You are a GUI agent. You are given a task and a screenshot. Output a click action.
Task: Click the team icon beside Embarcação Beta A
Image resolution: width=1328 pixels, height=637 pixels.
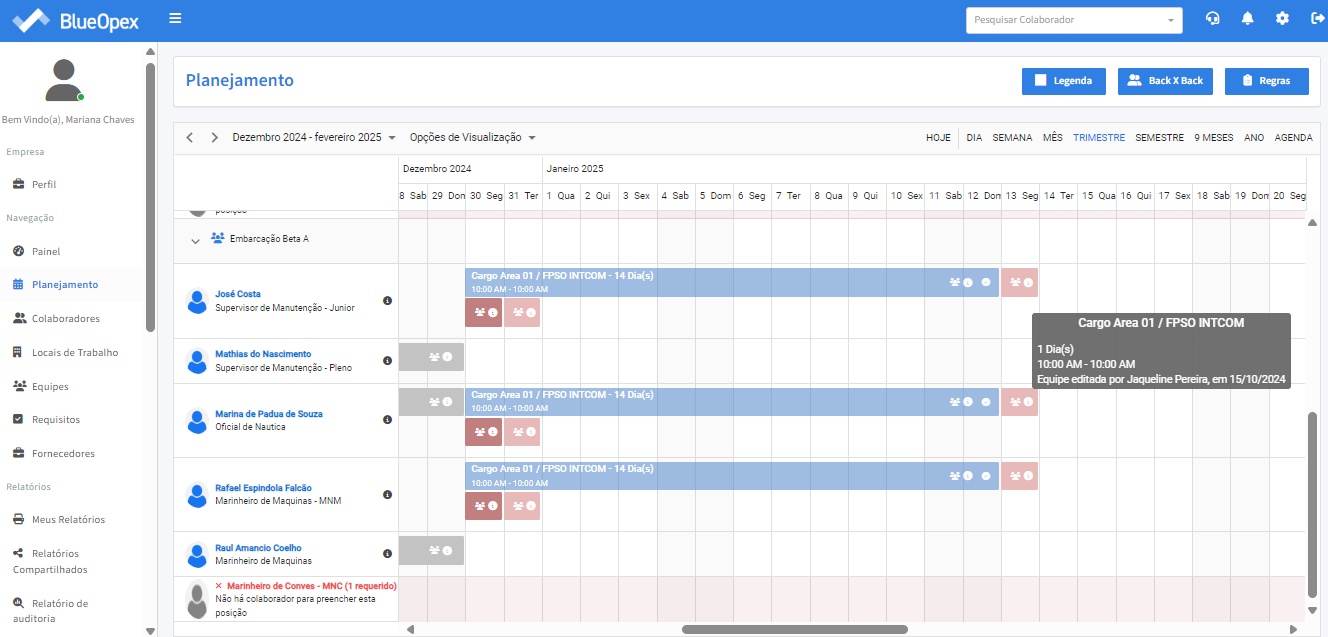(x=218, y=239)
